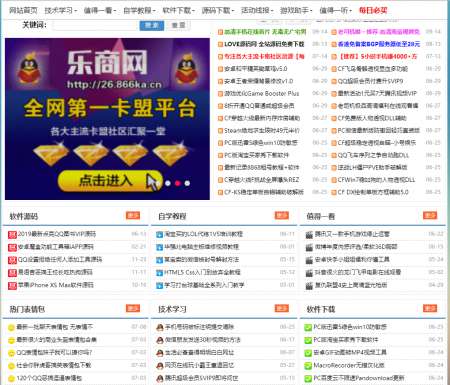
Task: Click the green icon beside MacroRecorder entry
Action: (308, 366)
